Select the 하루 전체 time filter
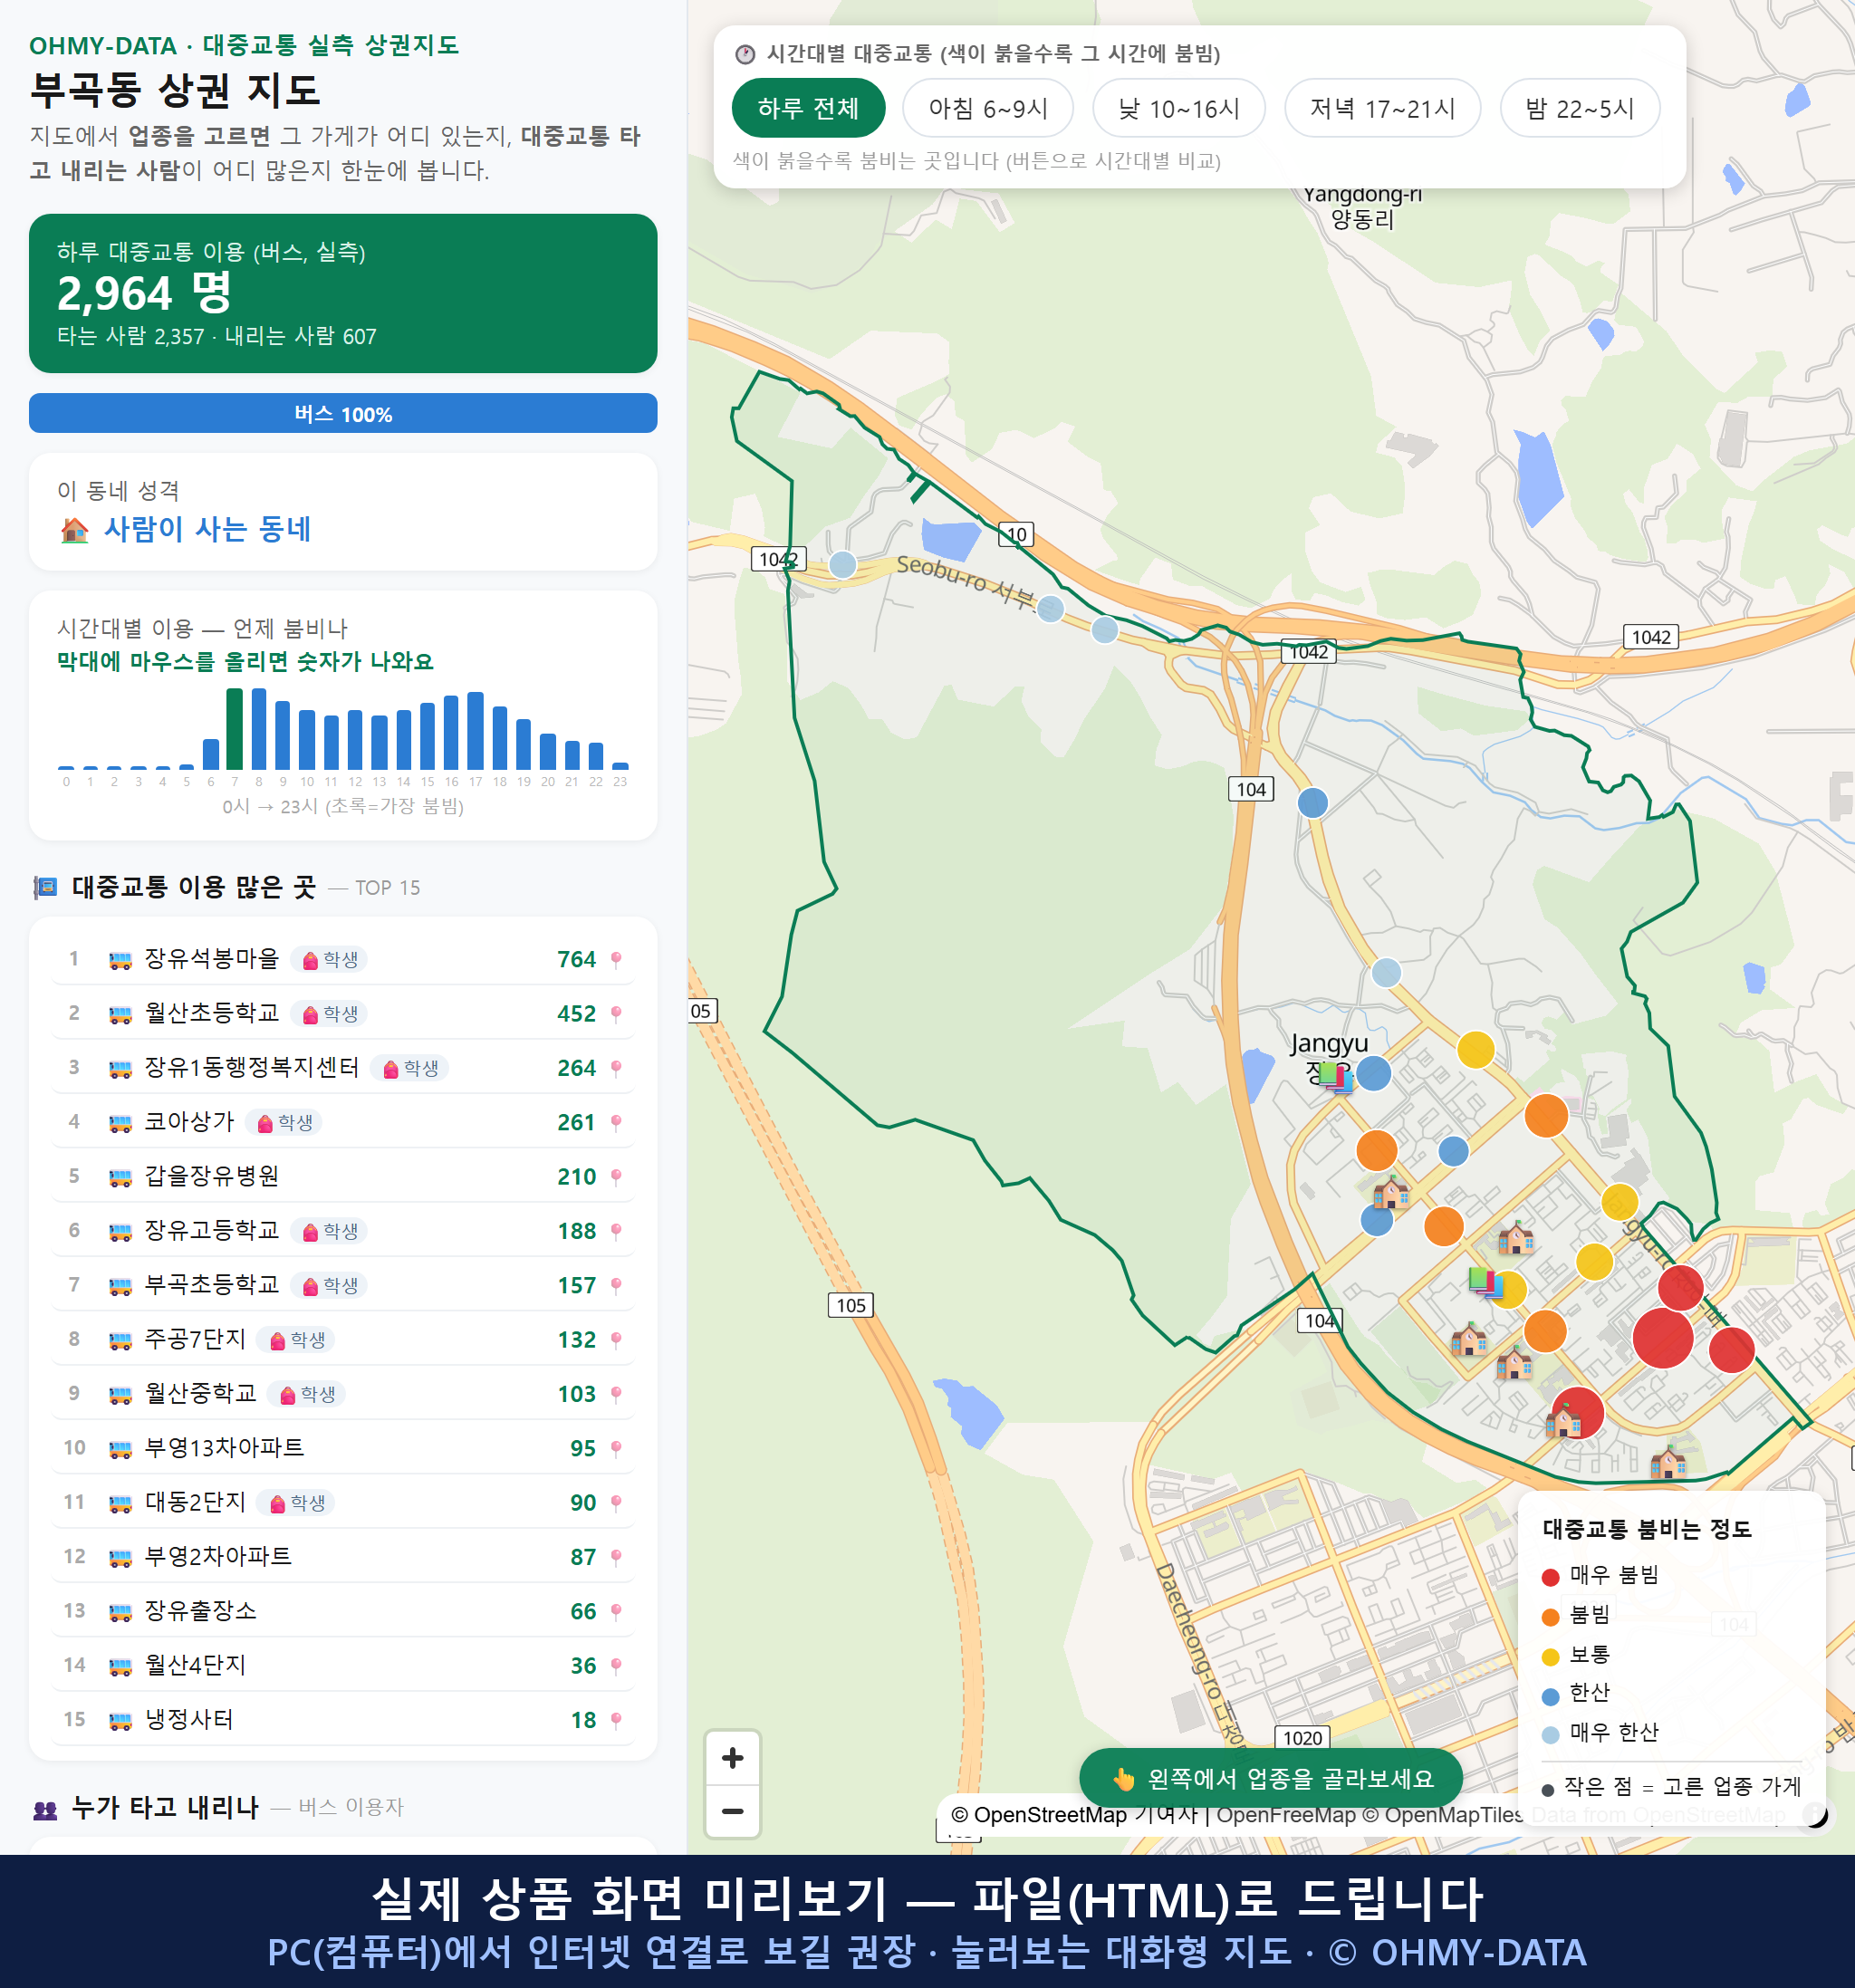The height and width of the screenshot is (1988, 1855). (x=808, y=108)
